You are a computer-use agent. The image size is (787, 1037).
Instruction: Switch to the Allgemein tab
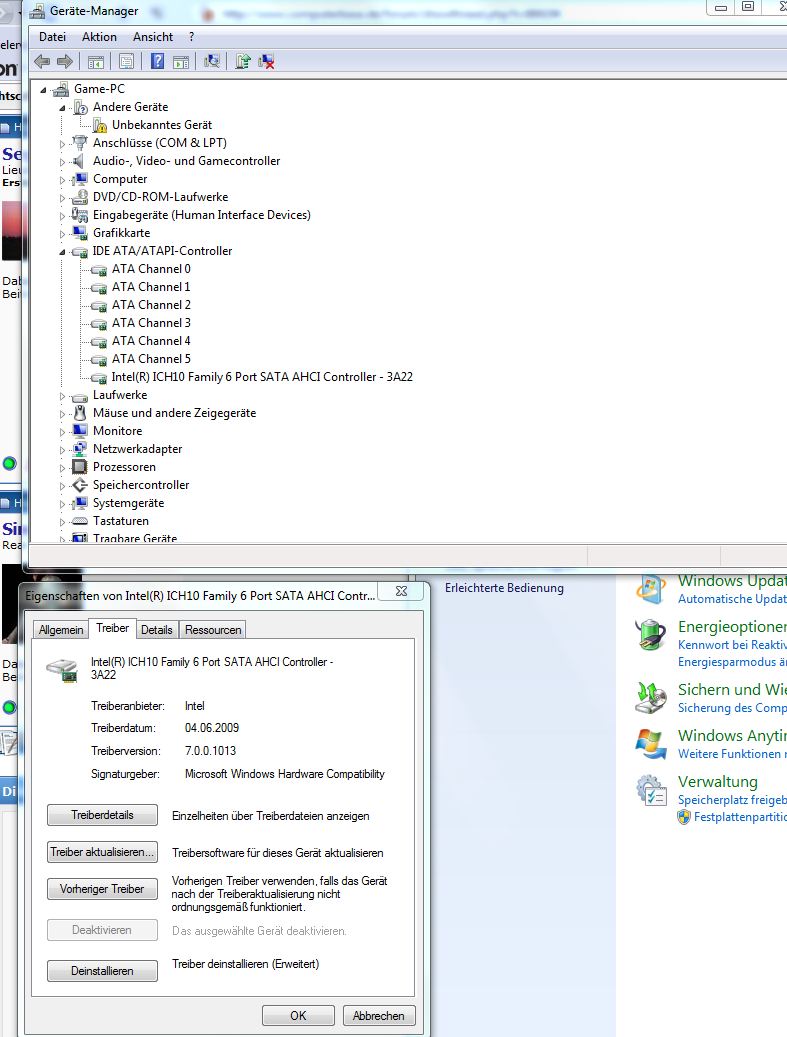61,630
